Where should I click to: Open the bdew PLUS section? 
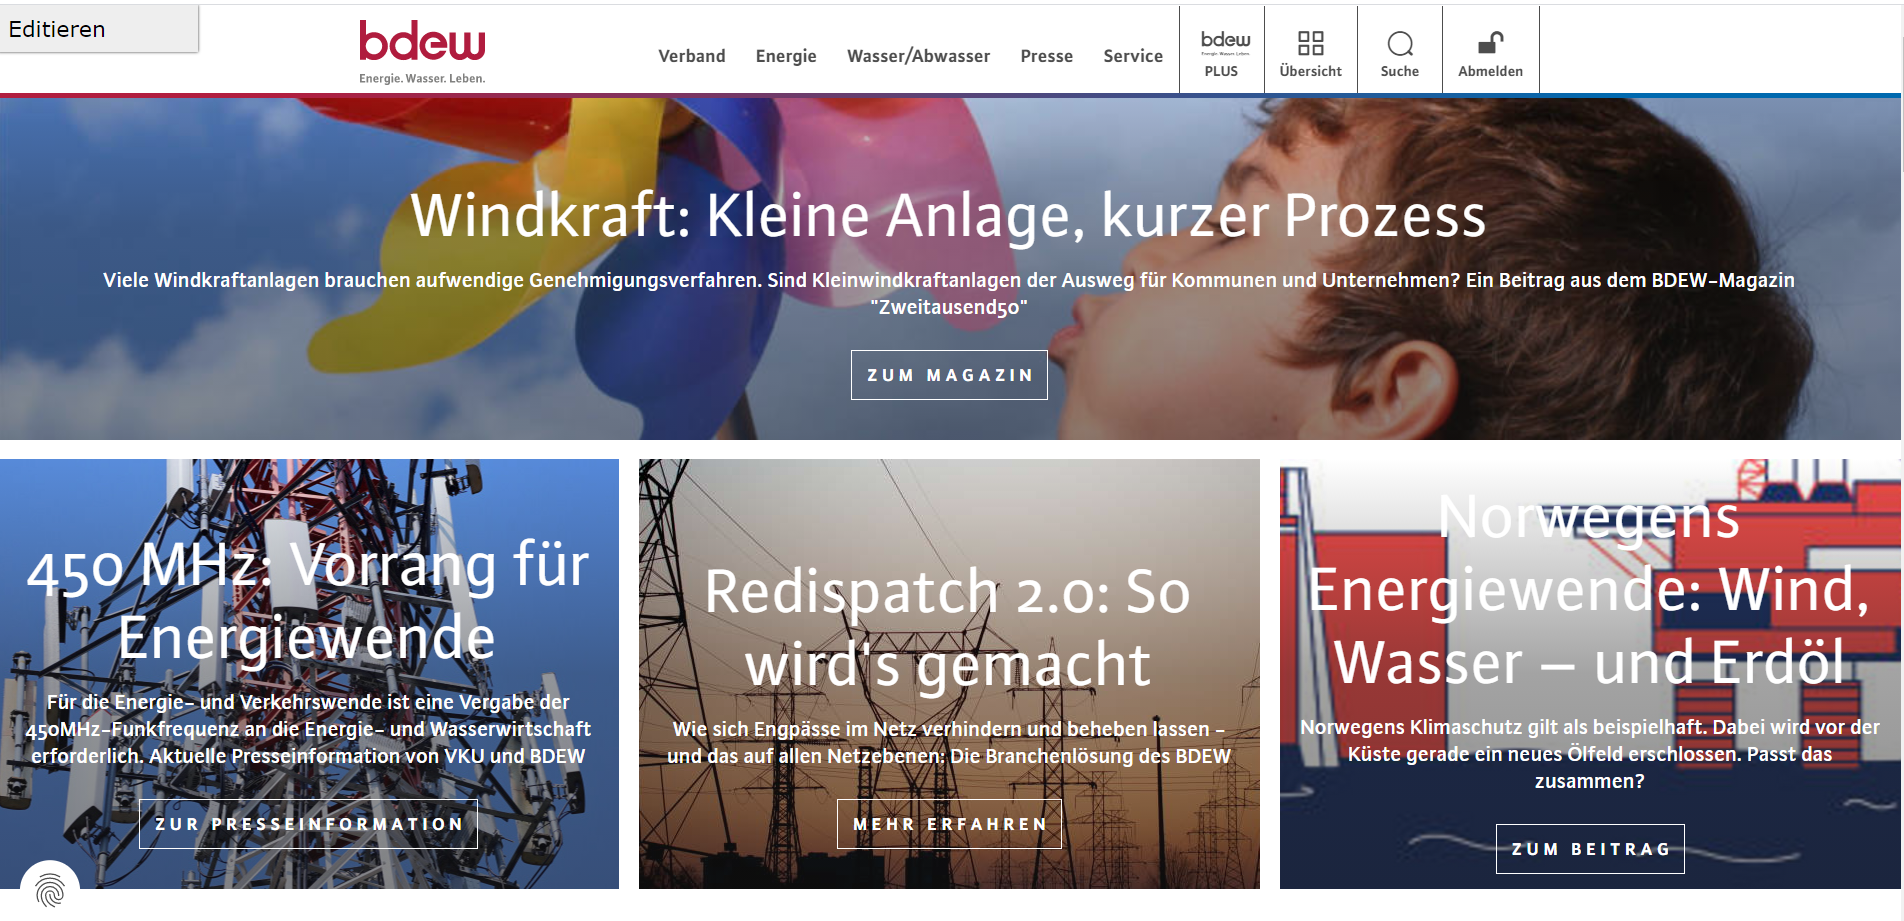pyautogui.click(x=1222, y=50)
